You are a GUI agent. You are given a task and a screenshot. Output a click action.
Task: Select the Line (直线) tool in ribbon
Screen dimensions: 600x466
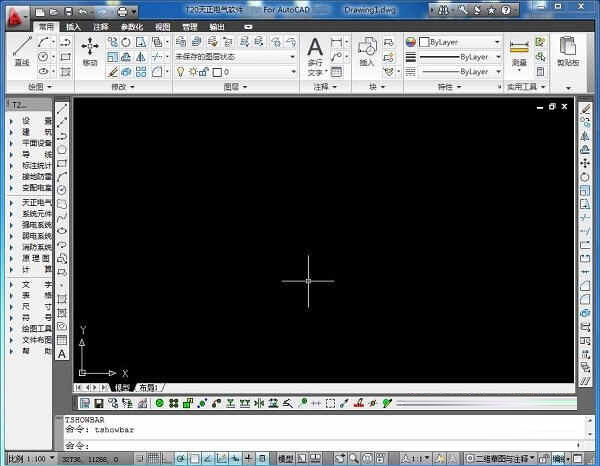(x=21, y=51)
